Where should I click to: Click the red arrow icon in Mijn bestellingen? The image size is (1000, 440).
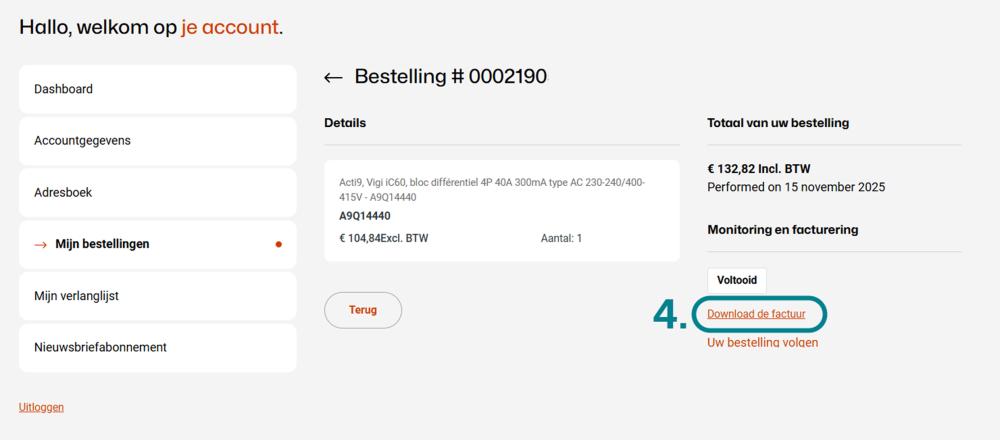point(41,244)
